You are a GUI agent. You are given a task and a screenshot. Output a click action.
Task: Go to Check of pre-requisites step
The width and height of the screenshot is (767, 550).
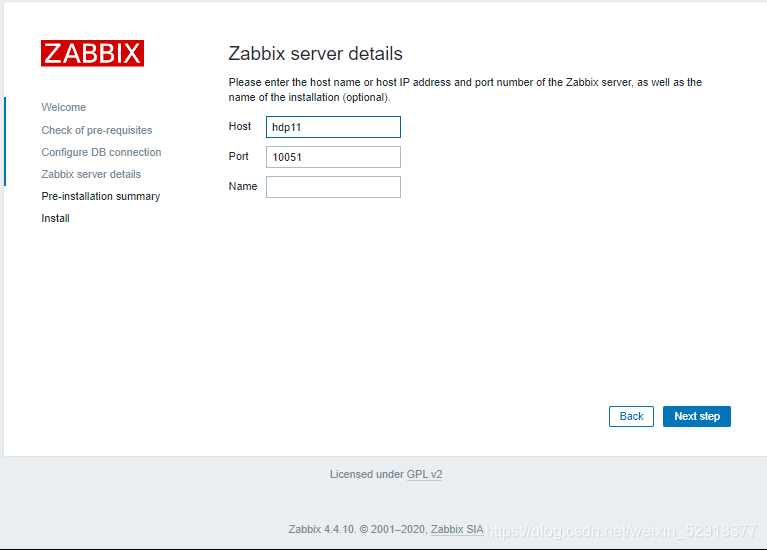(97, 130)
